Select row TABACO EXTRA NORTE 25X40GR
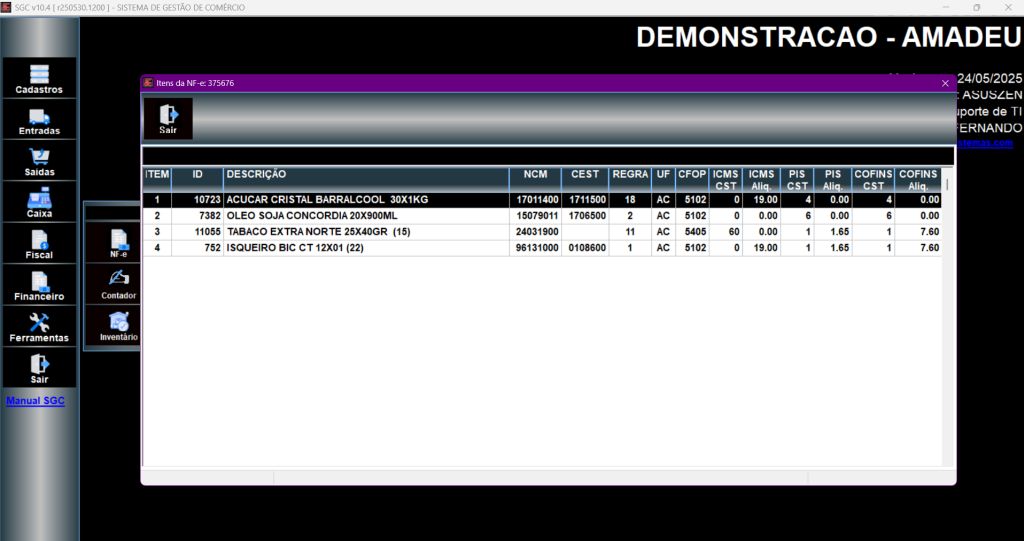Screen dimensions: 1024x541 542,231
